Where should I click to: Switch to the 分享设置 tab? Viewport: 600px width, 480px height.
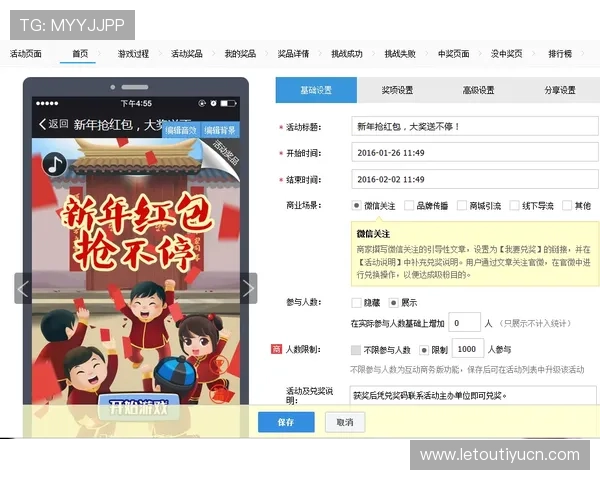click(560, 90)
